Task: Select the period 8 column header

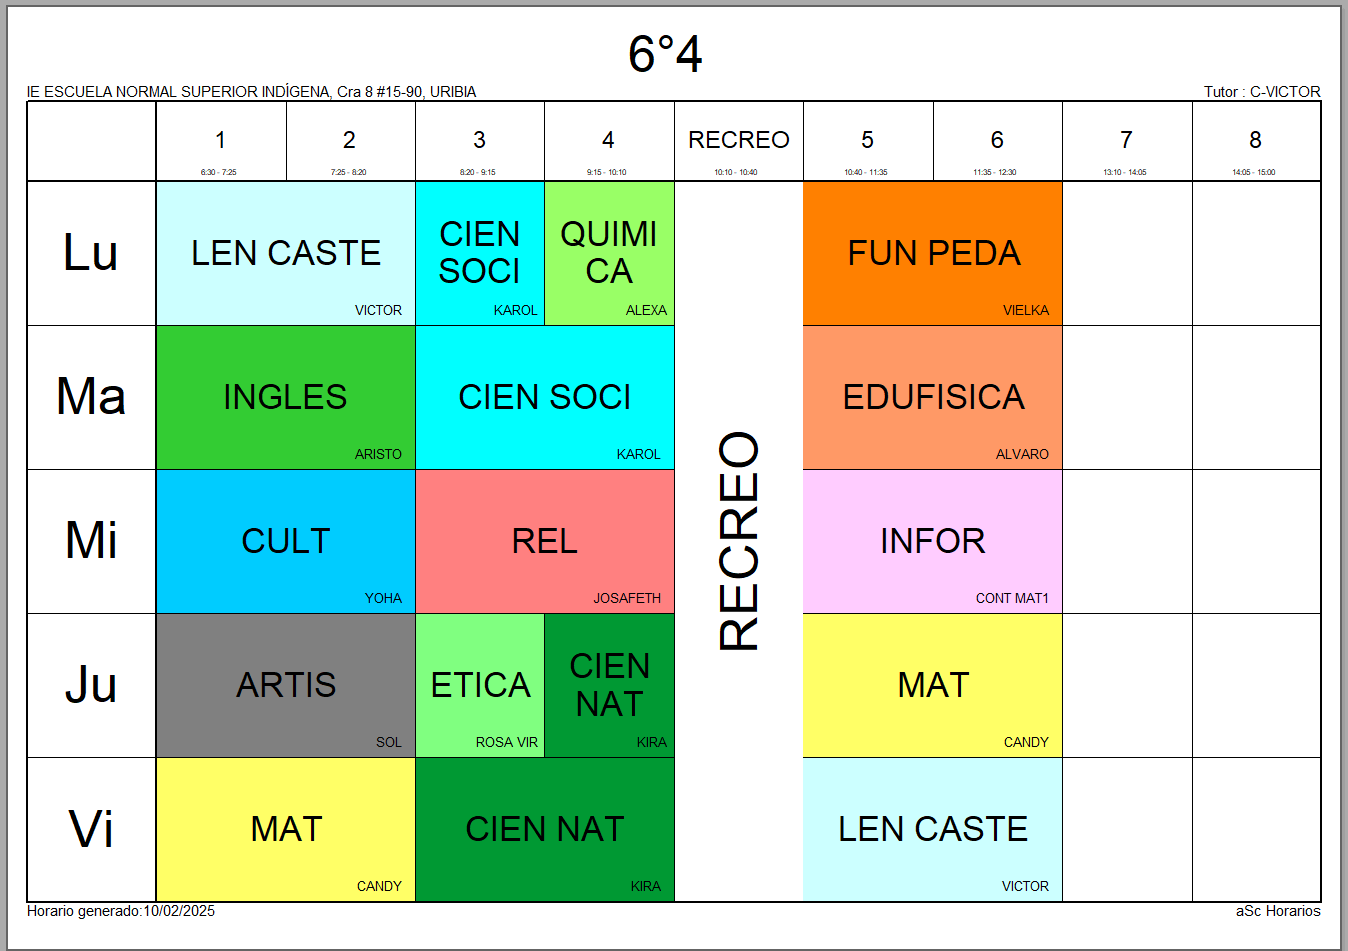Action: [1255, 141]
